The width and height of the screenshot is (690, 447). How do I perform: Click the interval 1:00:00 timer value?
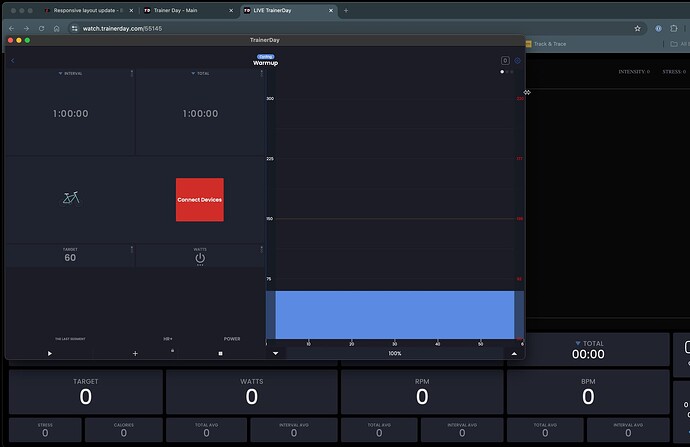(70, 114)
